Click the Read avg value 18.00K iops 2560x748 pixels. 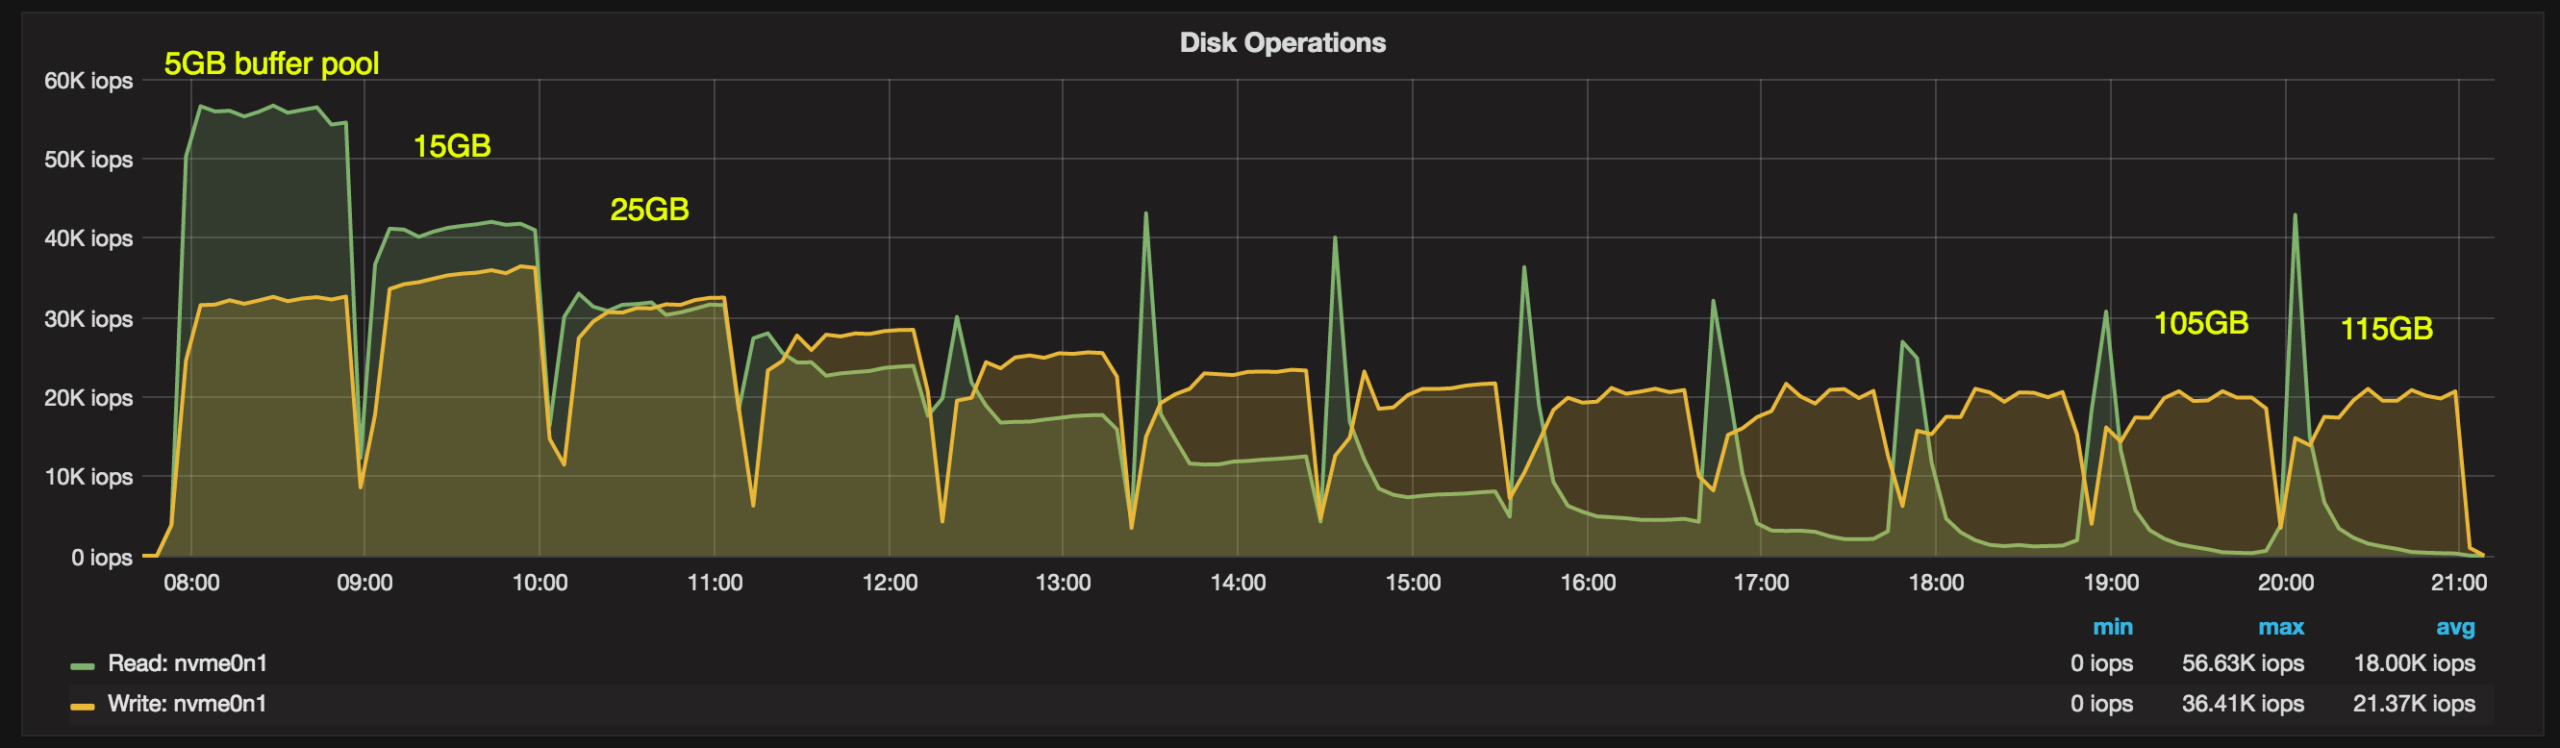tap(2413, 663)
